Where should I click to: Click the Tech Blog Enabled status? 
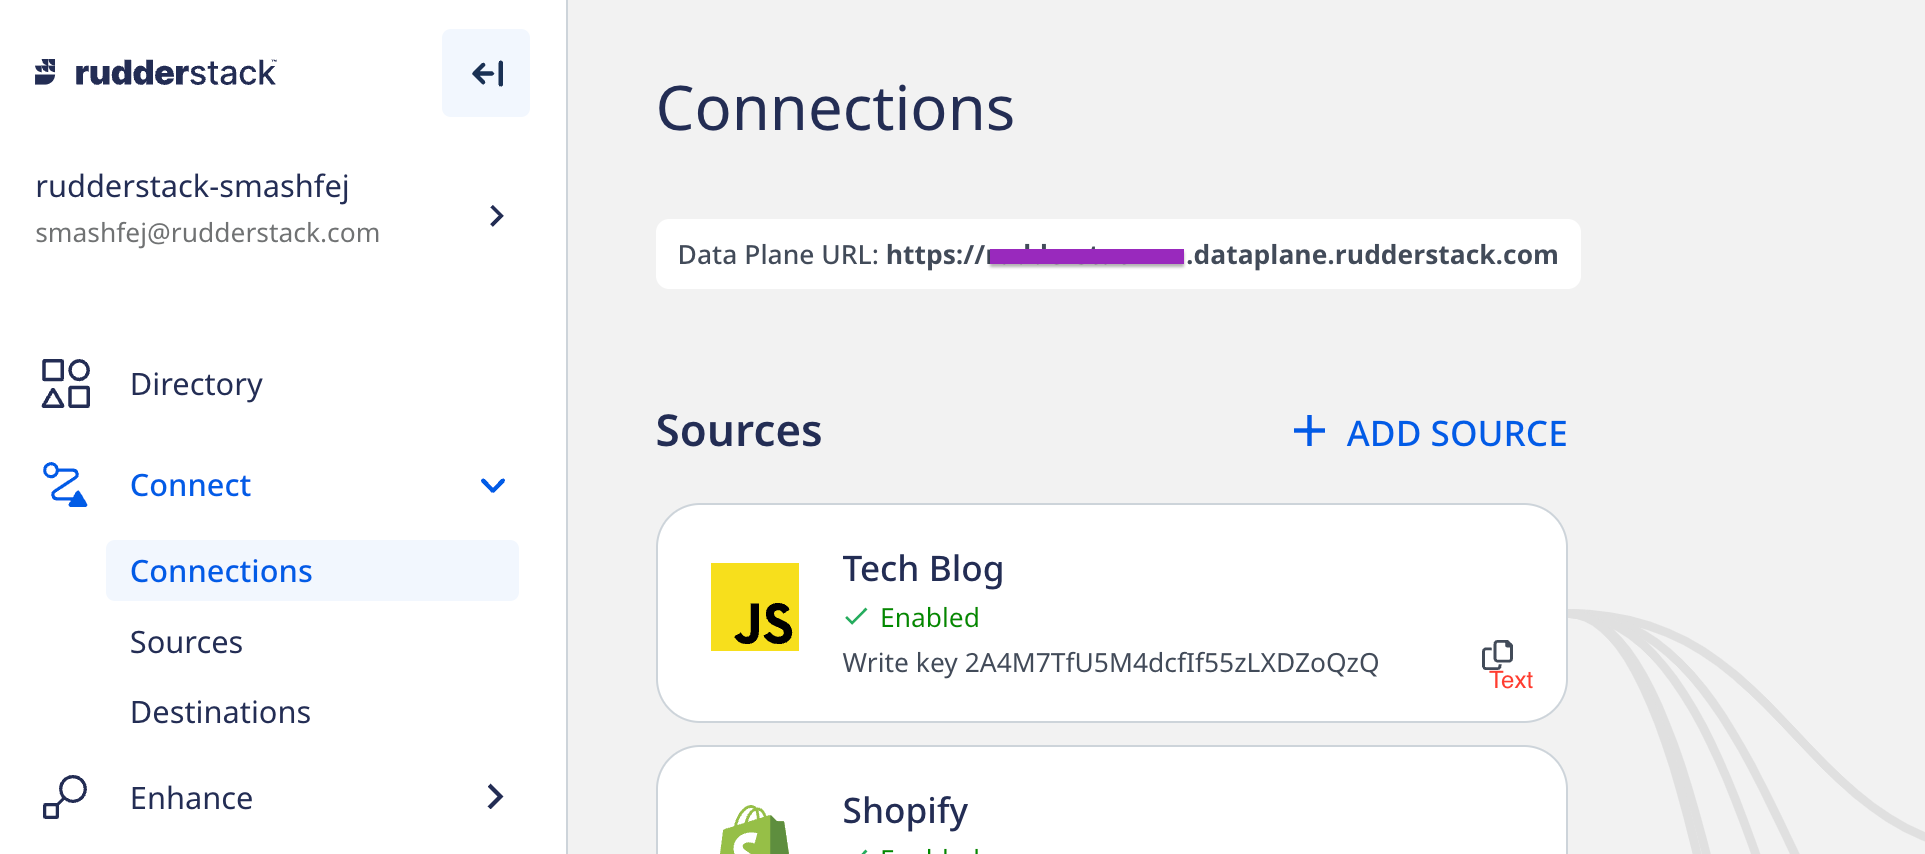(911, 618)
